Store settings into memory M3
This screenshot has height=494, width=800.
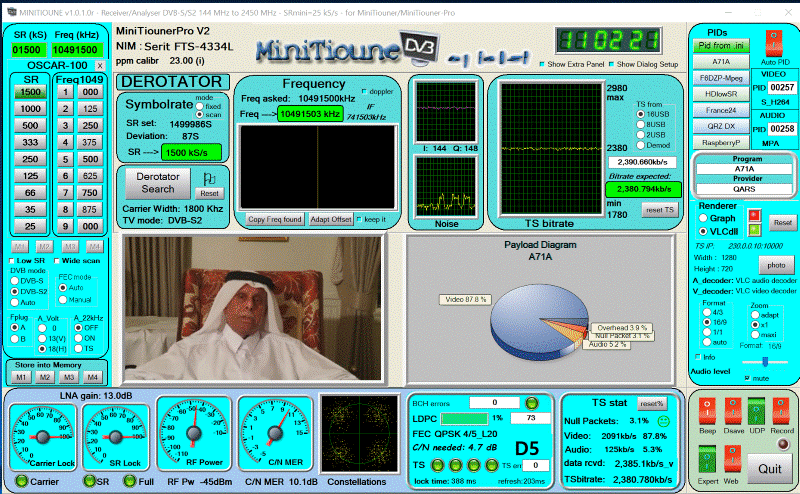tap(68, 377)
